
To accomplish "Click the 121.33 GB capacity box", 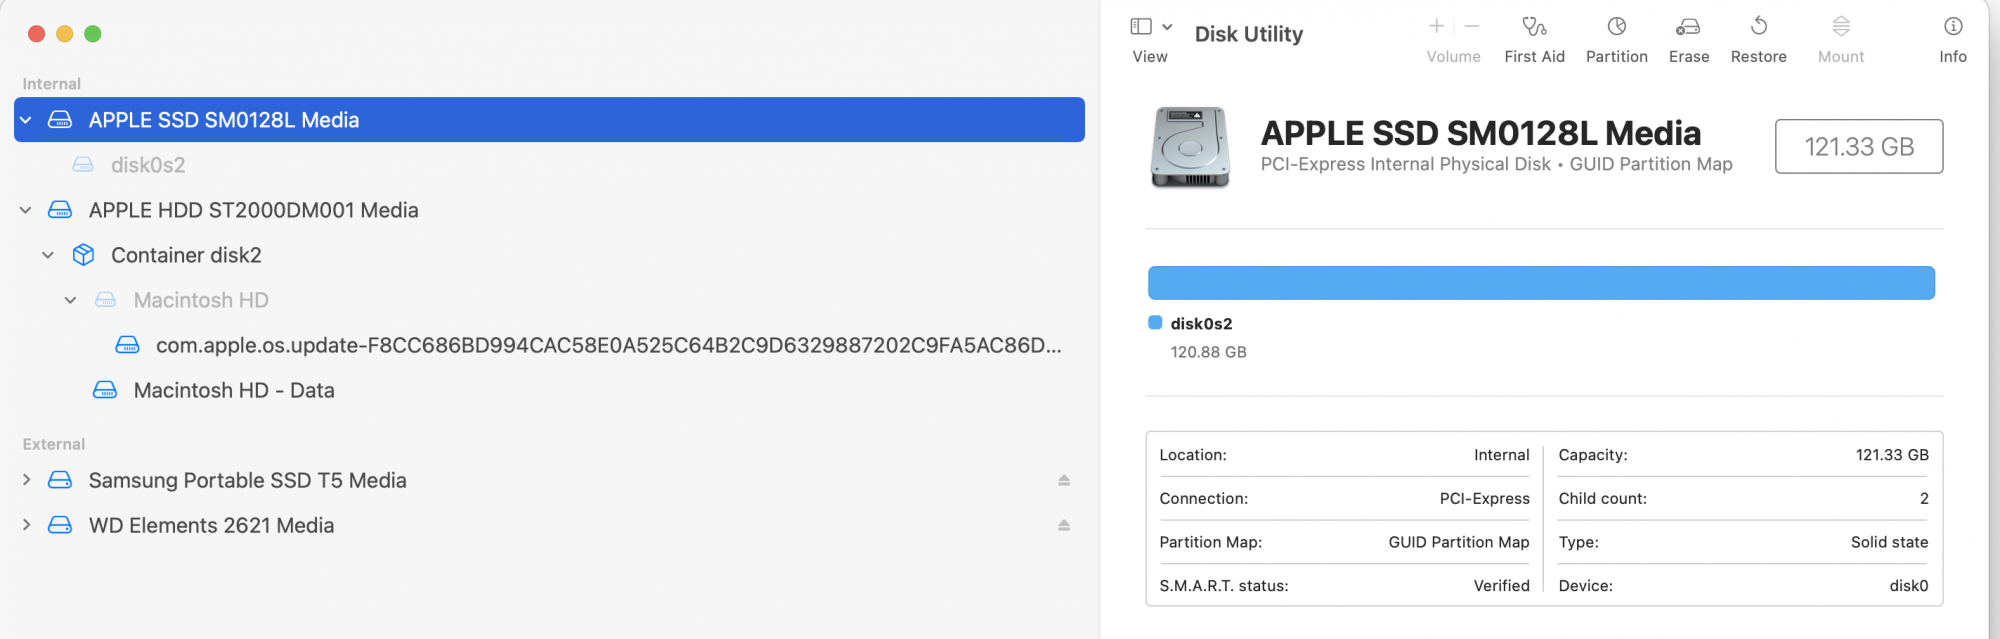I will pos(1859,147).
